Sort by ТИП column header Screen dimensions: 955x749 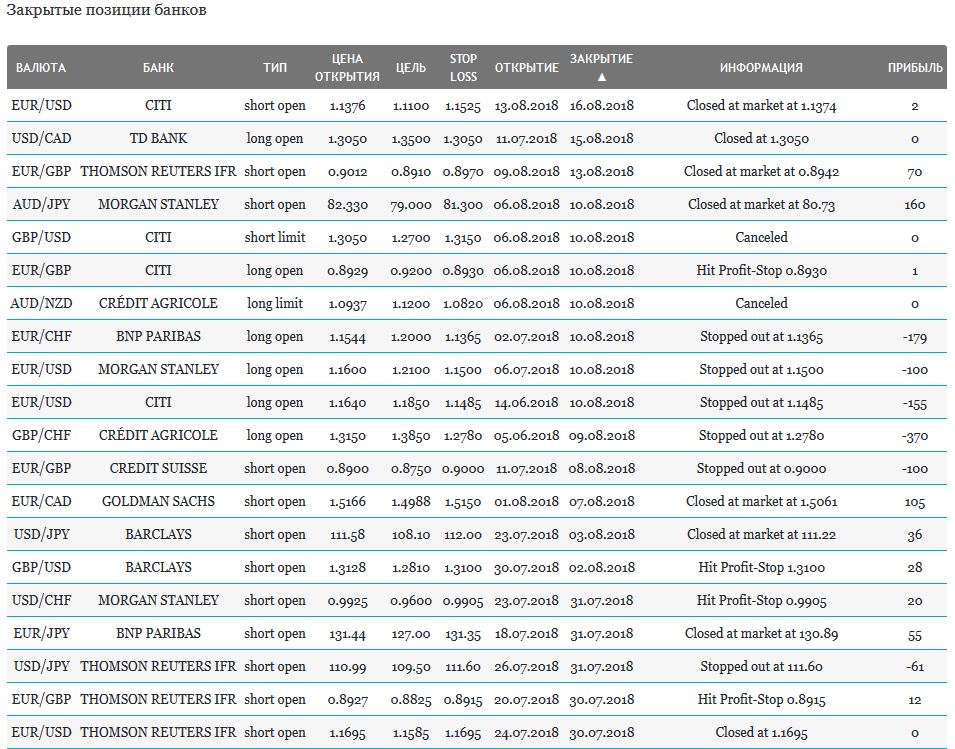point(275,68)
